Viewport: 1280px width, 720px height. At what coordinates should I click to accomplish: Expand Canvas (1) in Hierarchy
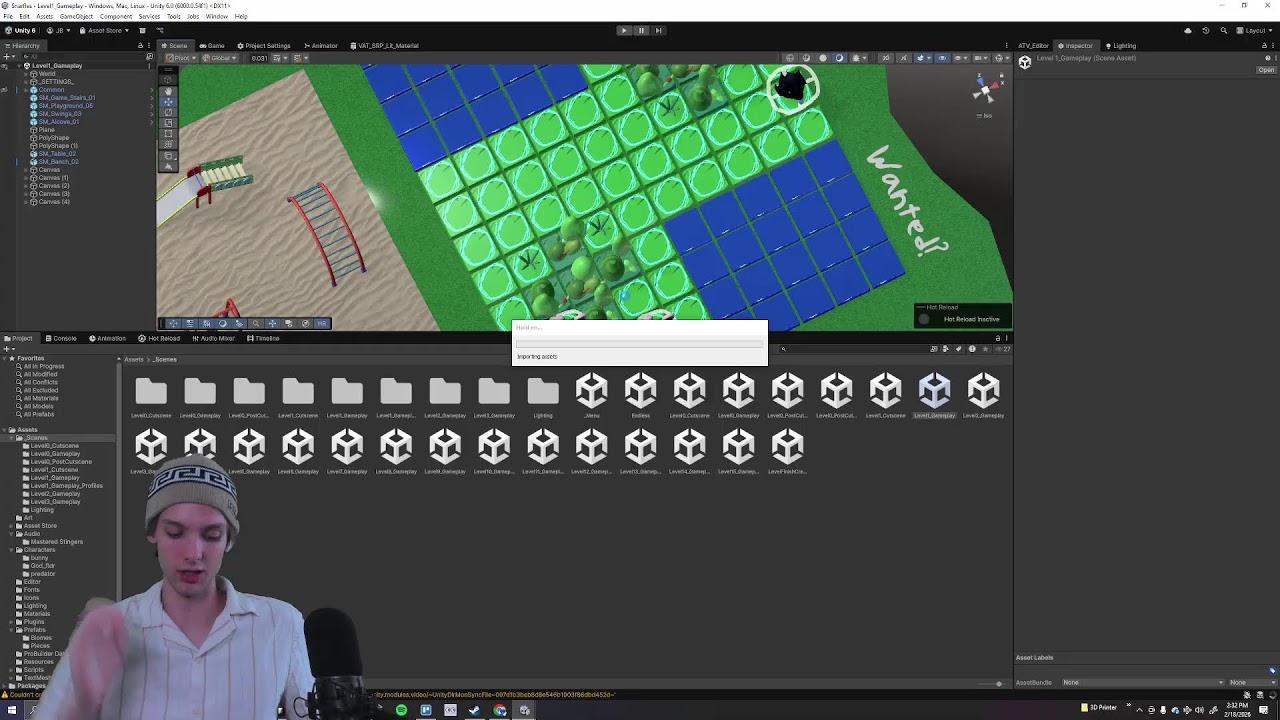point(28,178)
